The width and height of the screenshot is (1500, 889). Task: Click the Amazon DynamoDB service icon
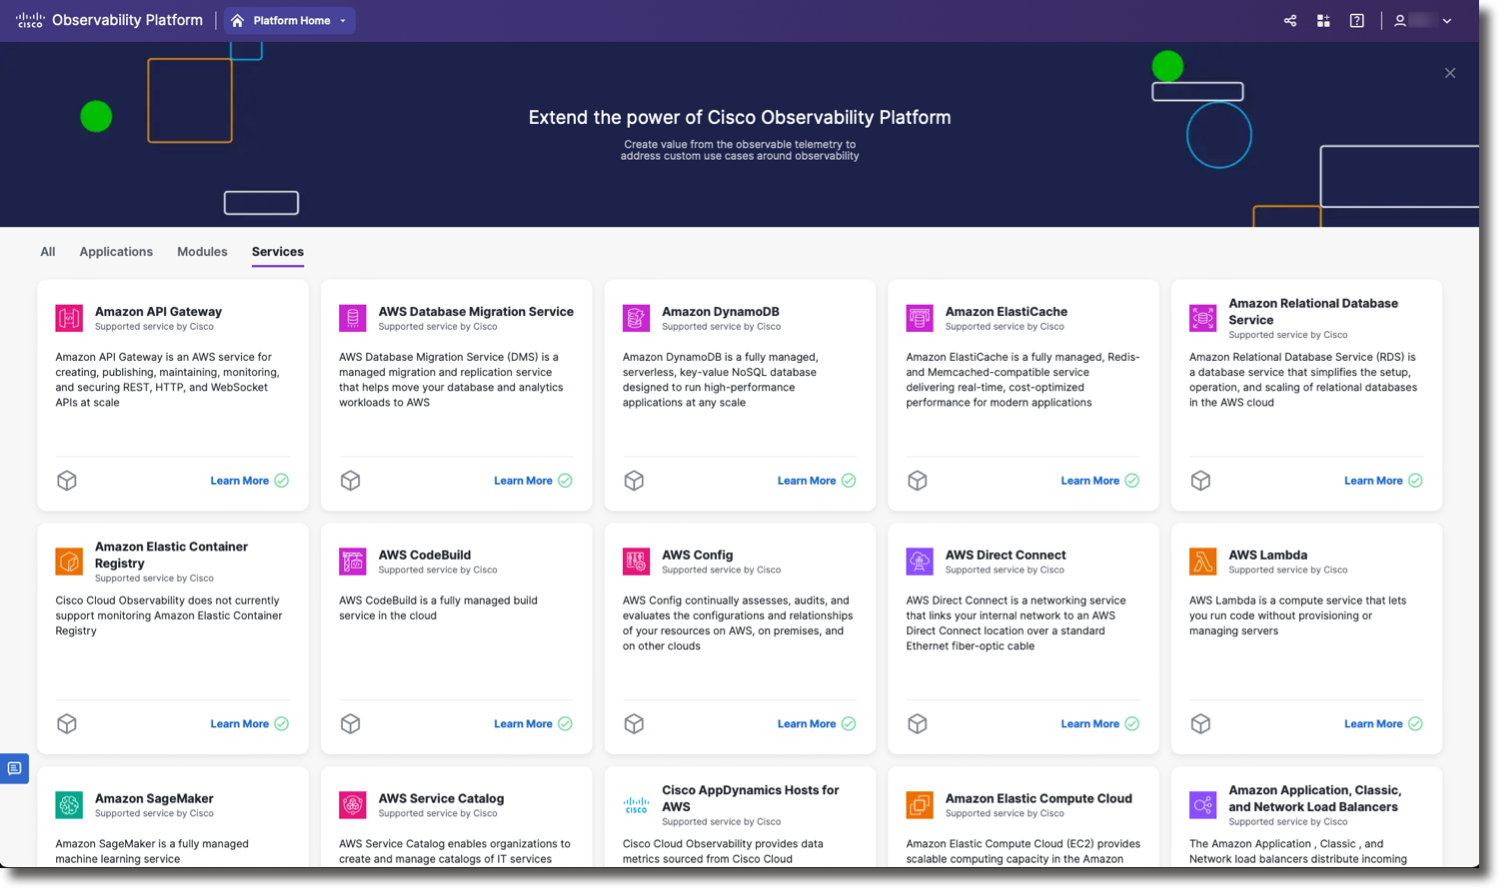pos(636,318)
